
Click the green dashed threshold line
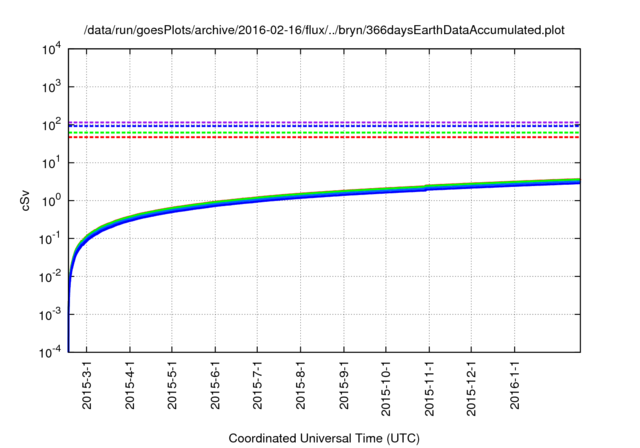pos(324,132)
